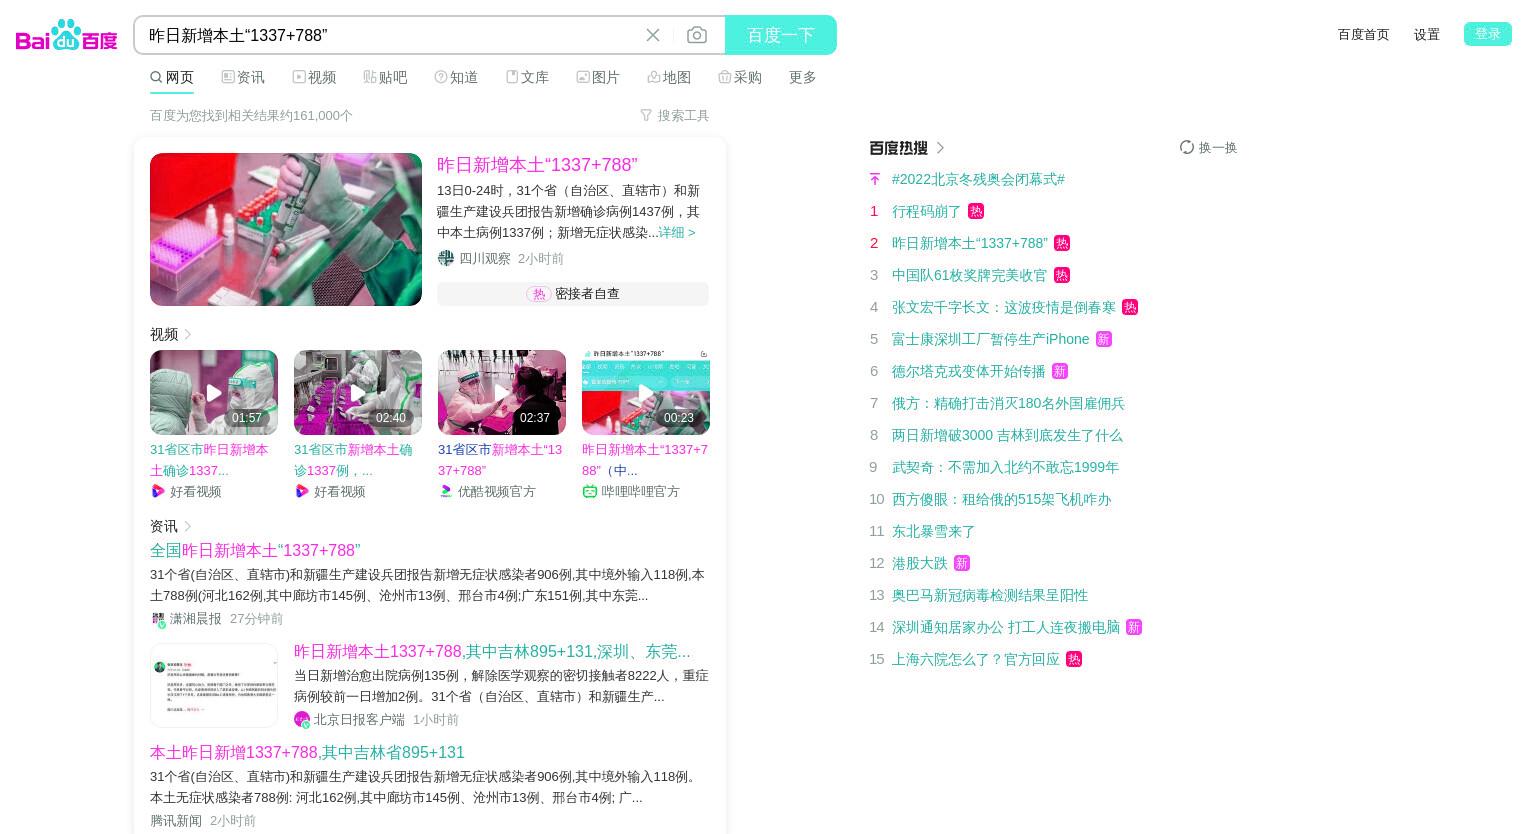Click the 四川观察 source avatar icon
Screen dimensions: 1536x834
(446, 258)
